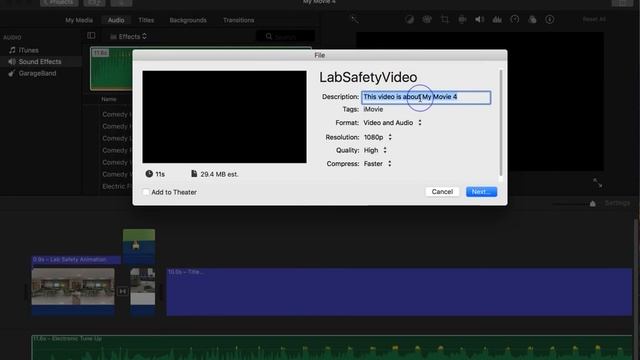The image size is (640, 360).
Task: Click the black preview thumbnail in dialog
Action: point(224,117)
